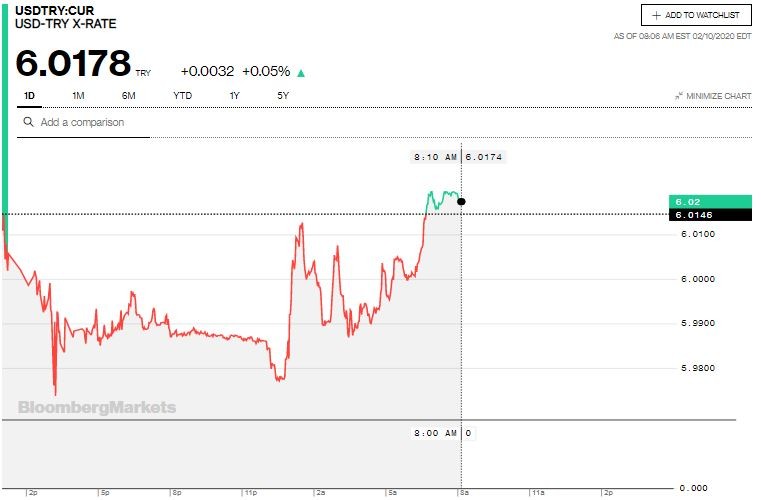Show the 6M chart range

[x=129, y=95]
